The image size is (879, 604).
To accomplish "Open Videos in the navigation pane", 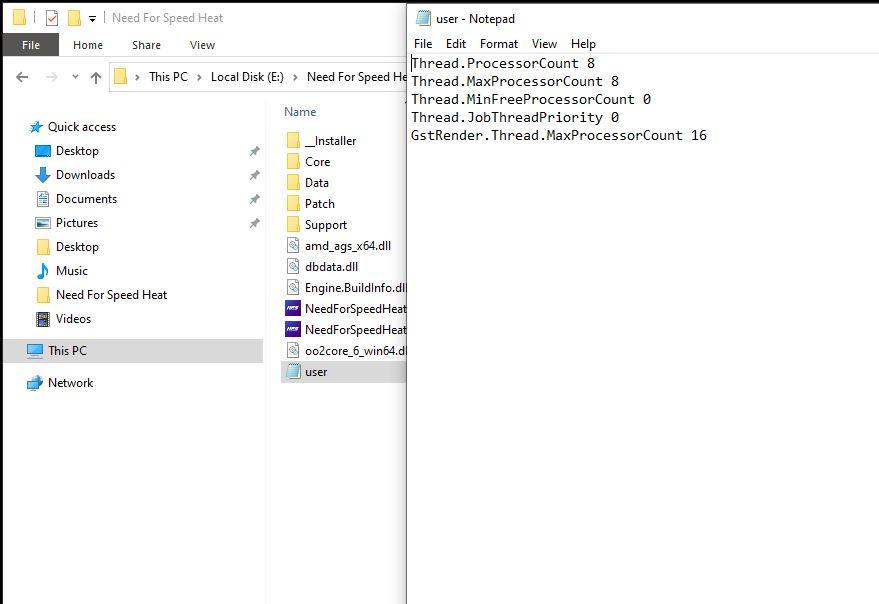I will coord(73,319).
